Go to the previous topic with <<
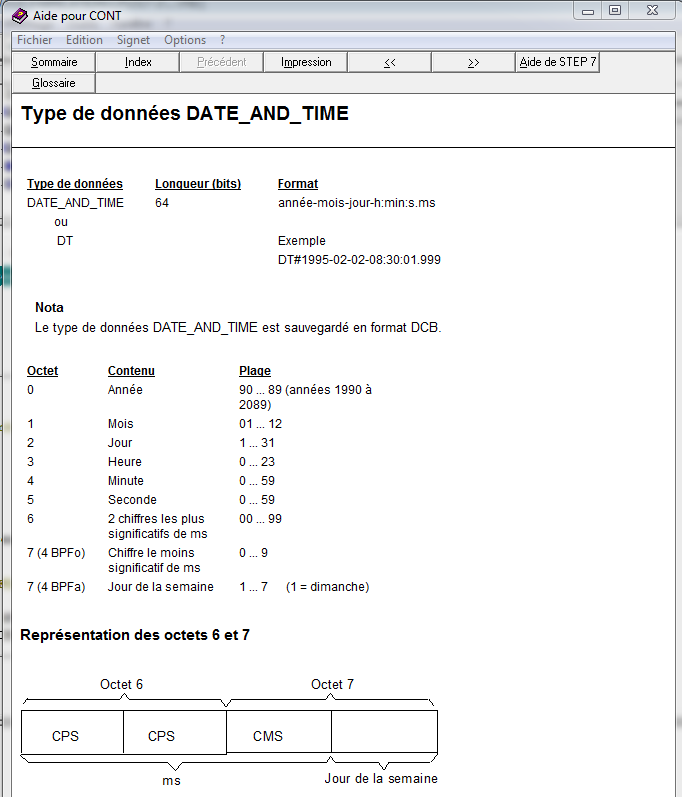Image resolution: width=682 pixels, height=797 pixels. click(389, 62)
